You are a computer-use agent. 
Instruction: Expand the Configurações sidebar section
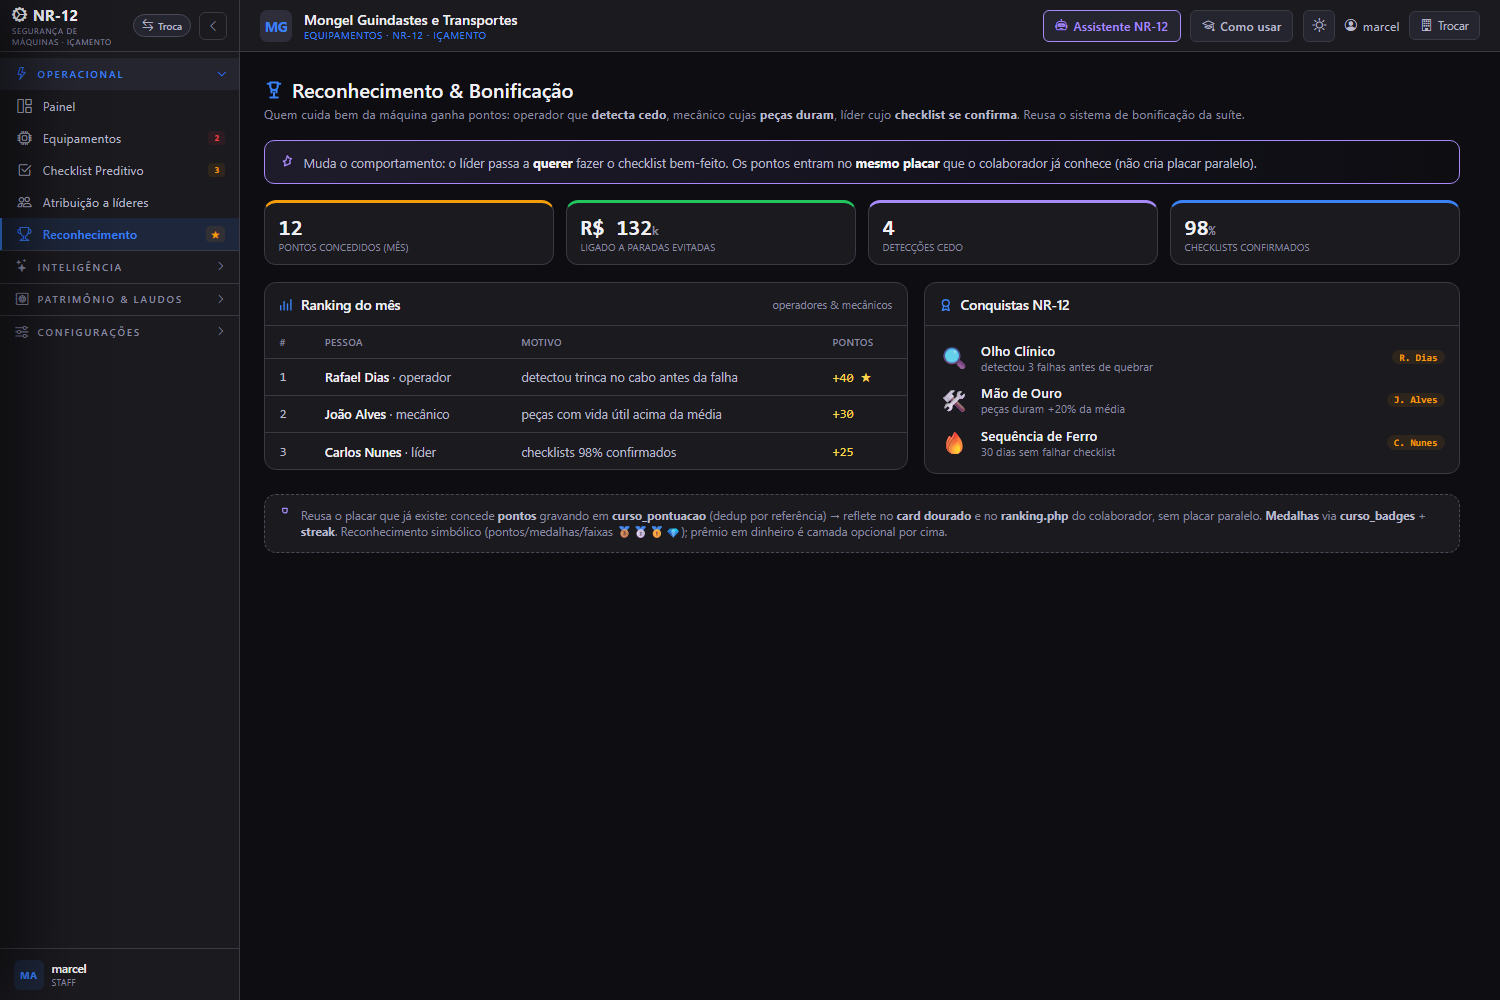pyautogui.click(x=120, y=332)
